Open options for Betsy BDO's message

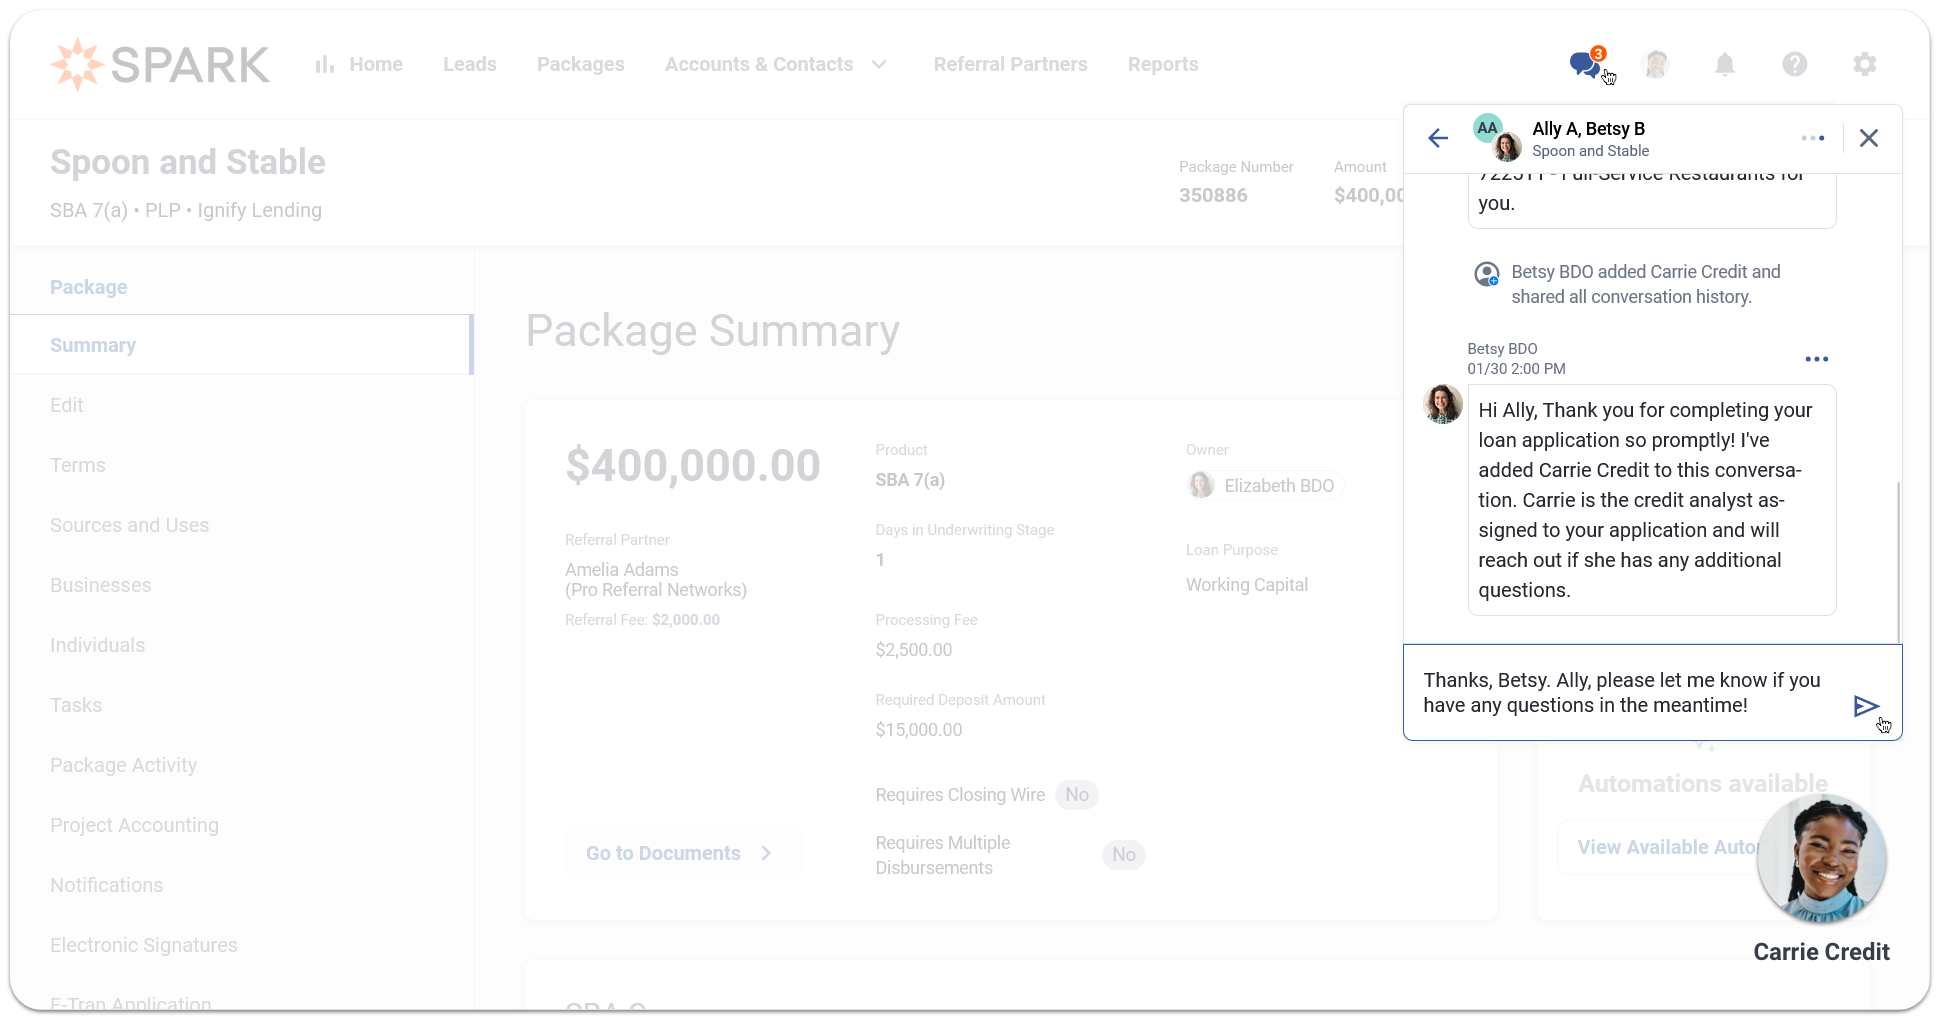(1817, 359)
